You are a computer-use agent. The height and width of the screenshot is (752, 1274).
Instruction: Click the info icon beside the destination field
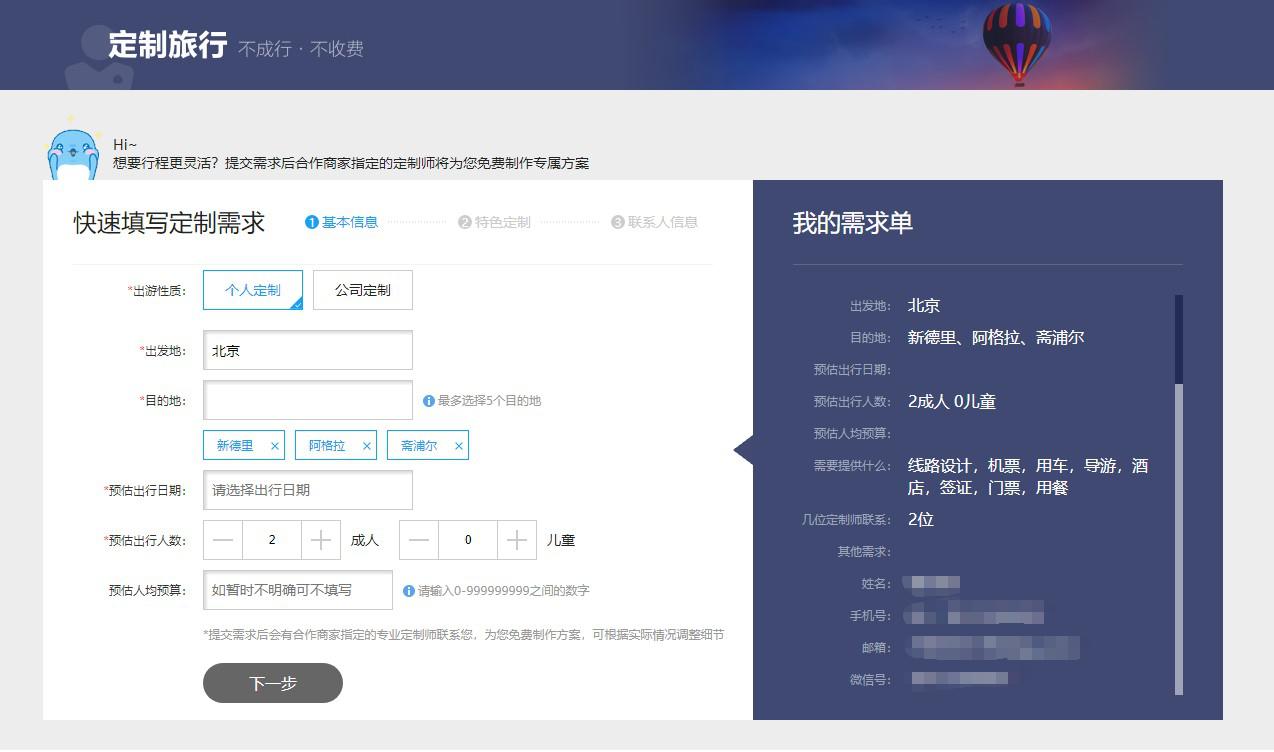tap(429, 400)
